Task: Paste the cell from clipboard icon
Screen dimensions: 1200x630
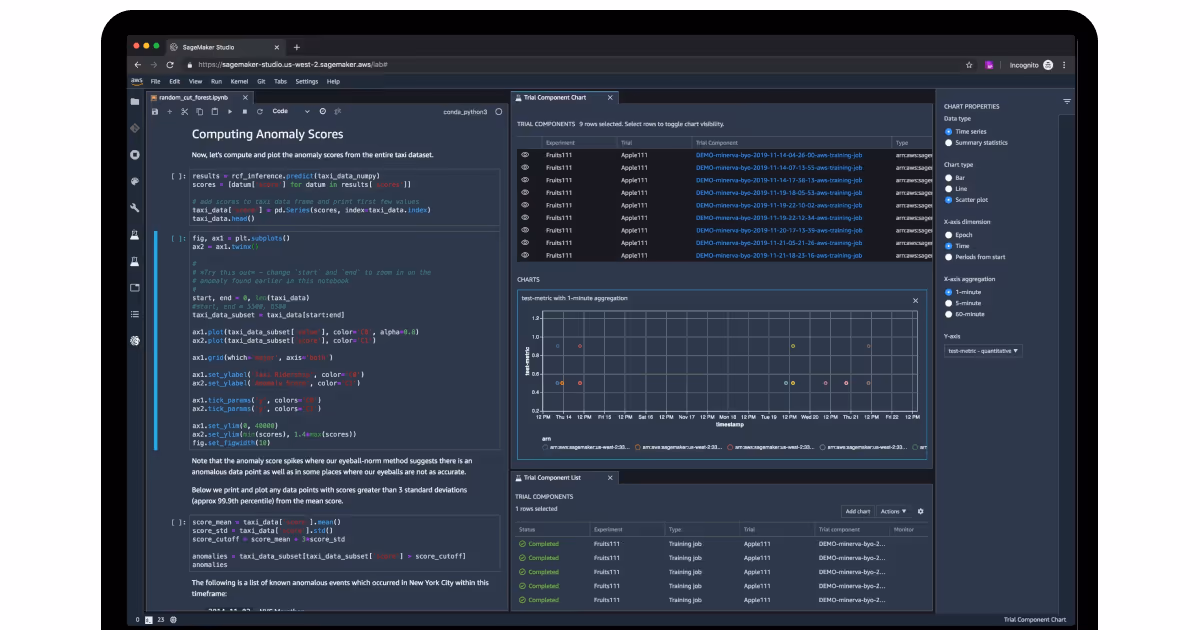Action: (x=215, y=112)
